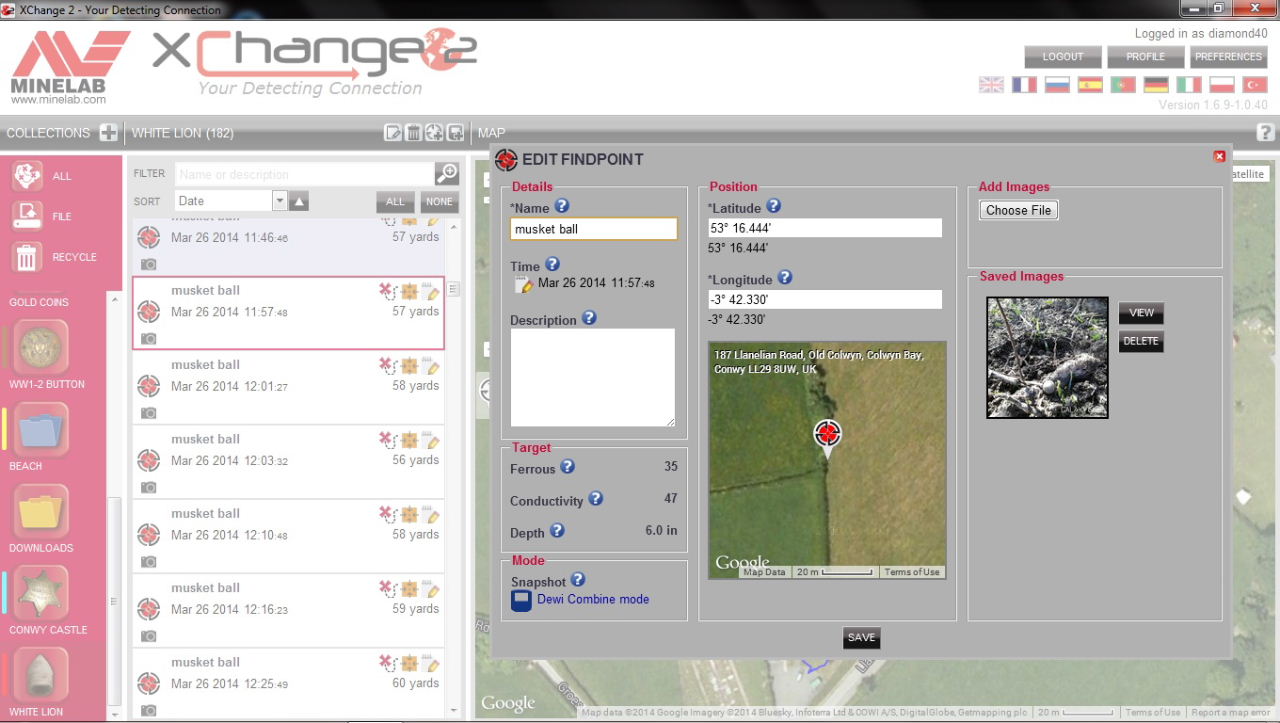Image resolution: width=1280 pixels, height=723 pixels.
Task: Click the Longitude input field
Action: pyautogui.click(x=826, y=299)
